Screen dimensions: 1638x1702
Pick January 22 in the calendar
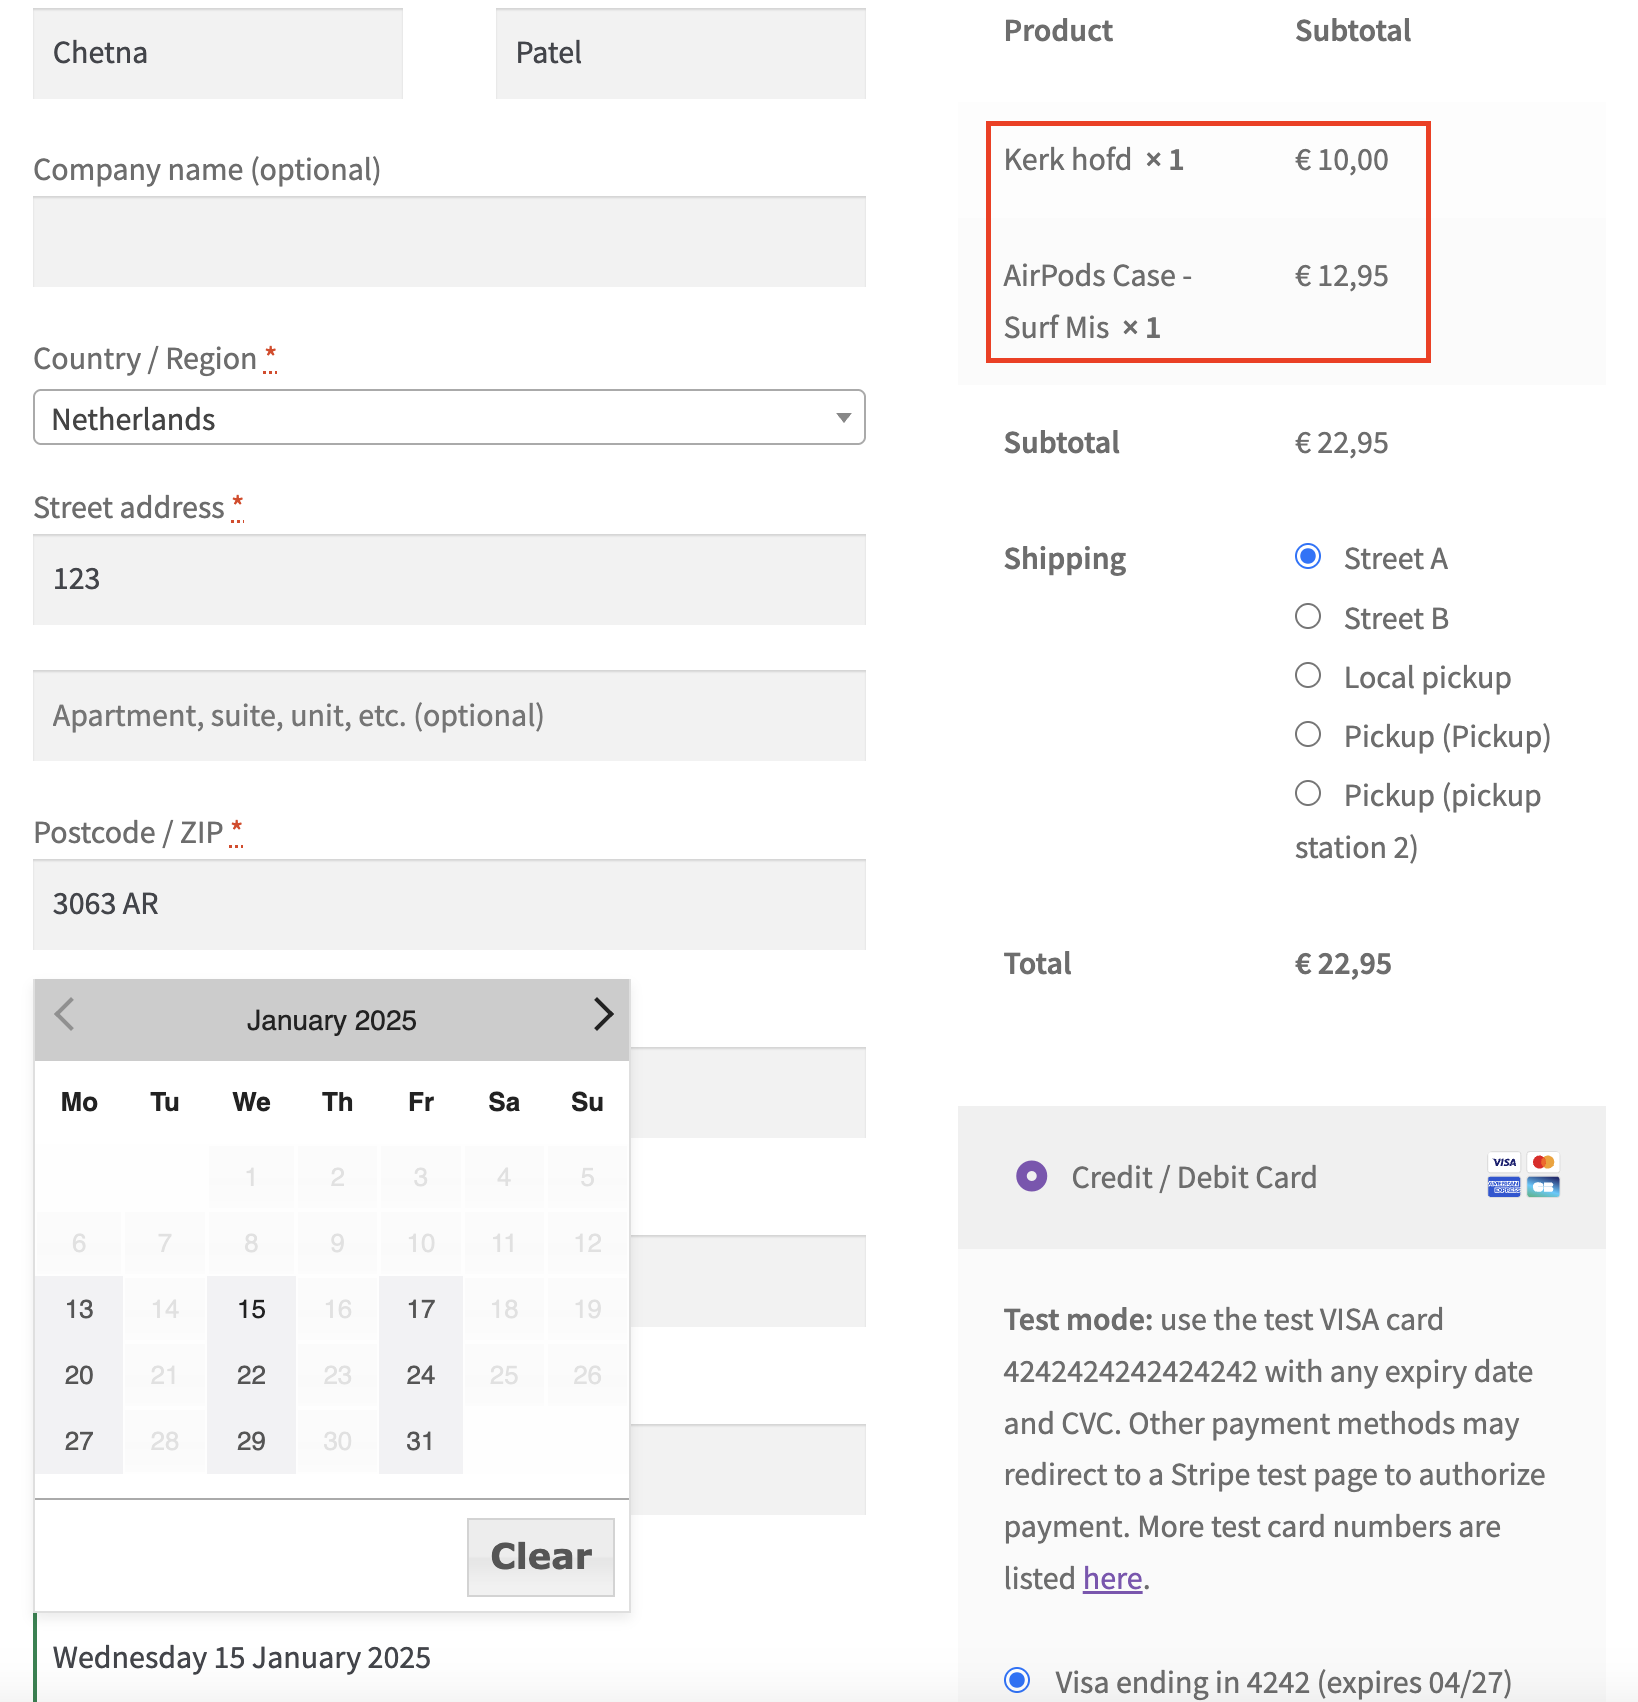pos(251,1375)
